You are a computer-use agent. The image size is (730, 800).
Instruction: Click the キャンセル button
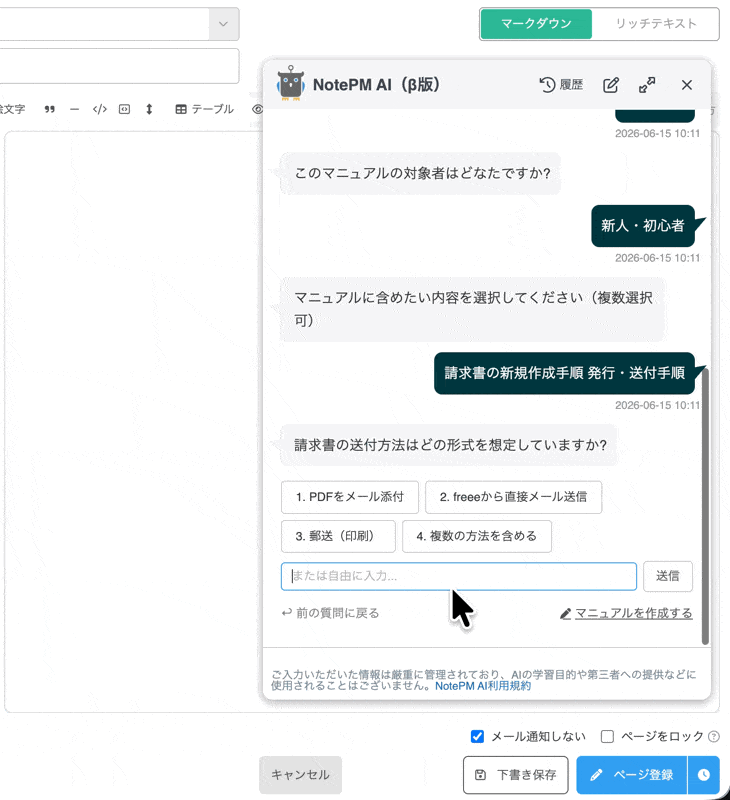(x=300, y=774)
